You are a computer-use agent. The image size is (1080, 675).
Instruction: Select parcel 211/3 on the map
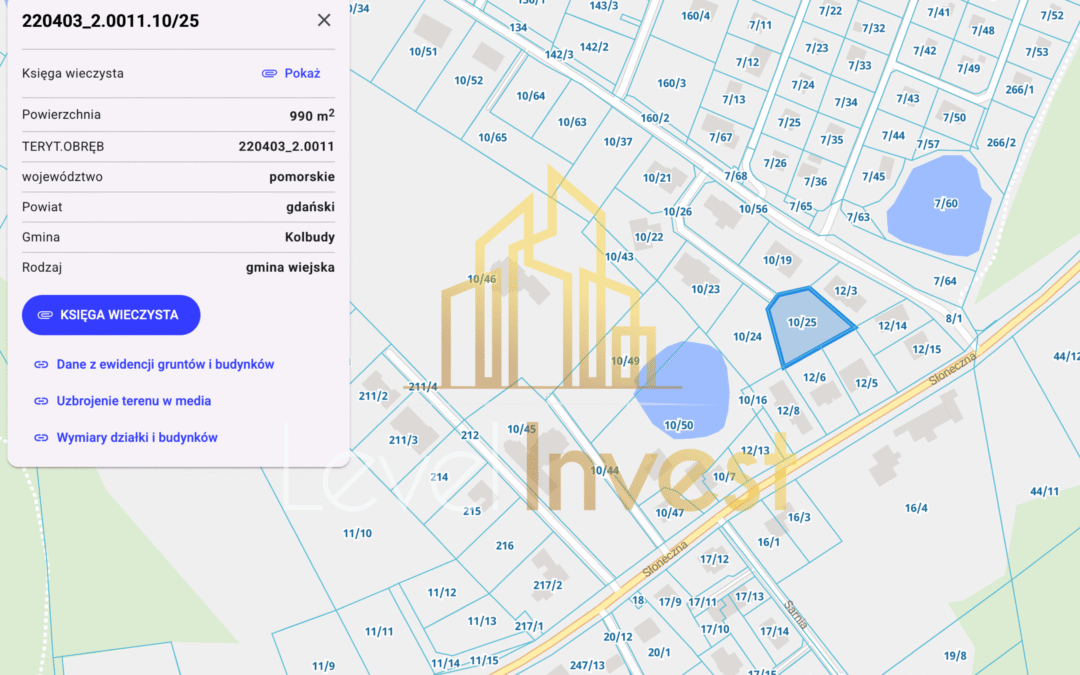(403, 440)
